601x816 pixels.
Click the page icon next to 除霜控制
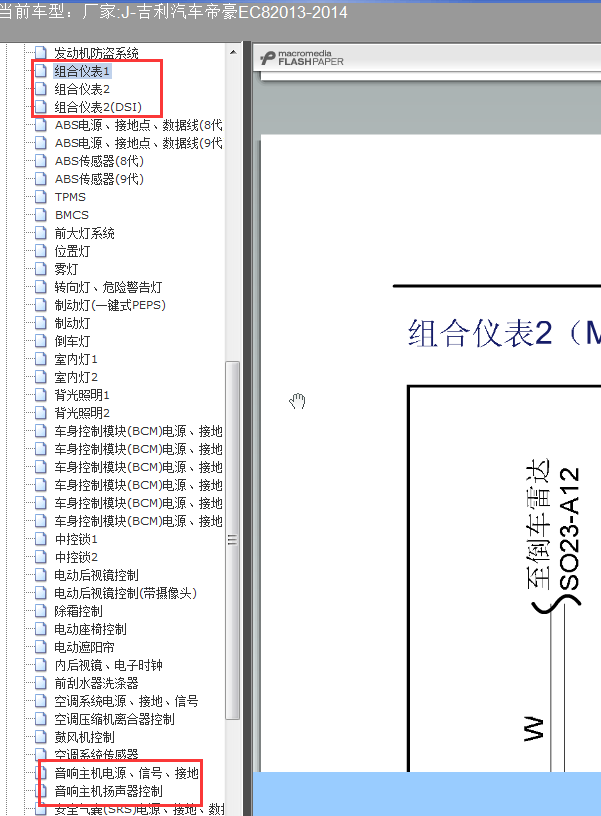click(41, 611)
